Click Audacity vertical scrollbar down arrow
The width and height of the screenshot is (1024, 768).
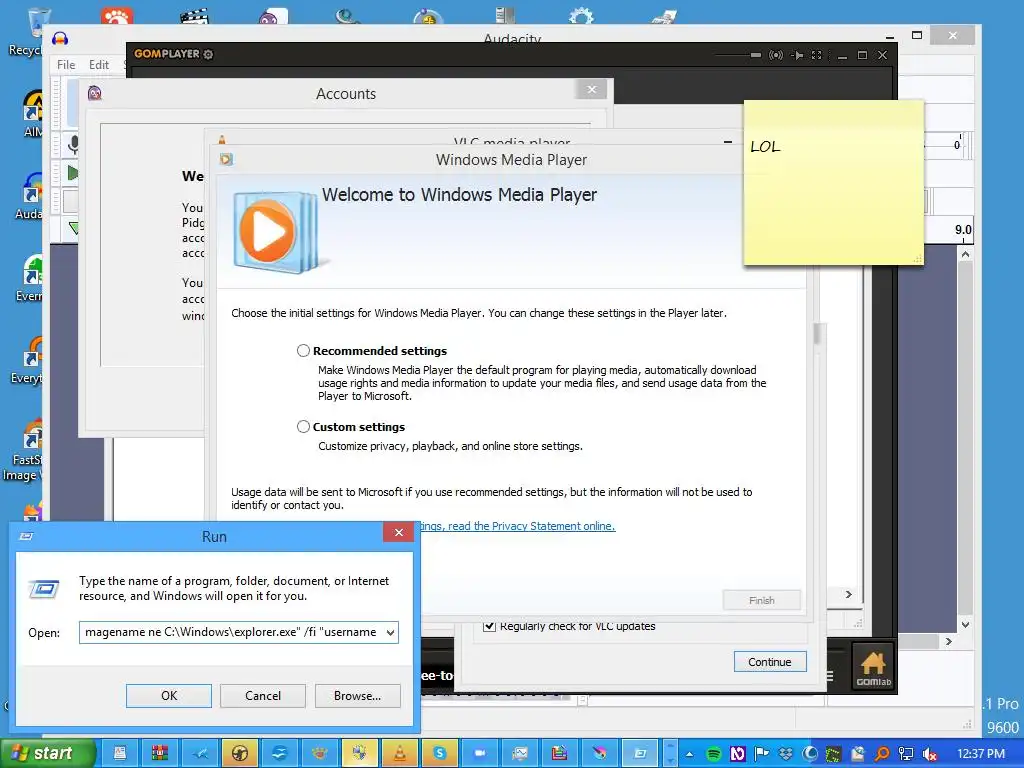point(966,625)
